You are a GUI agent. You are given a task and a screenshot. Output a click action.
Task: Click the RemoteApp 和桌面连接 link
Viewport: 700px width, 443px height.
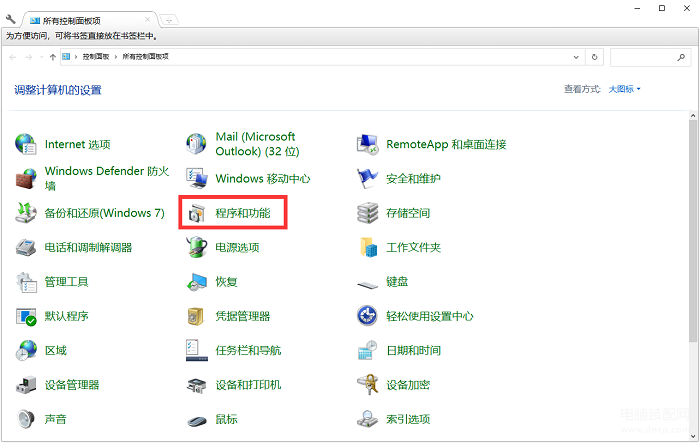click(x=446, y=145)
